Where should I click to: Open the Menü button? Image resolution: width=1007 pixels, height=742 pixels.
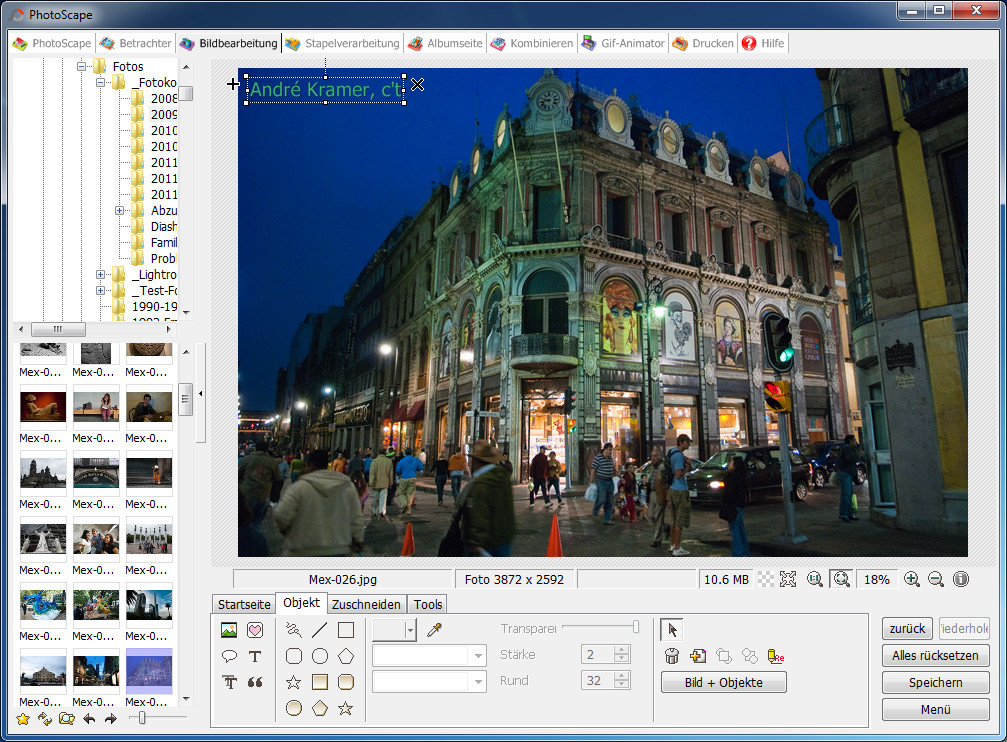935,709
